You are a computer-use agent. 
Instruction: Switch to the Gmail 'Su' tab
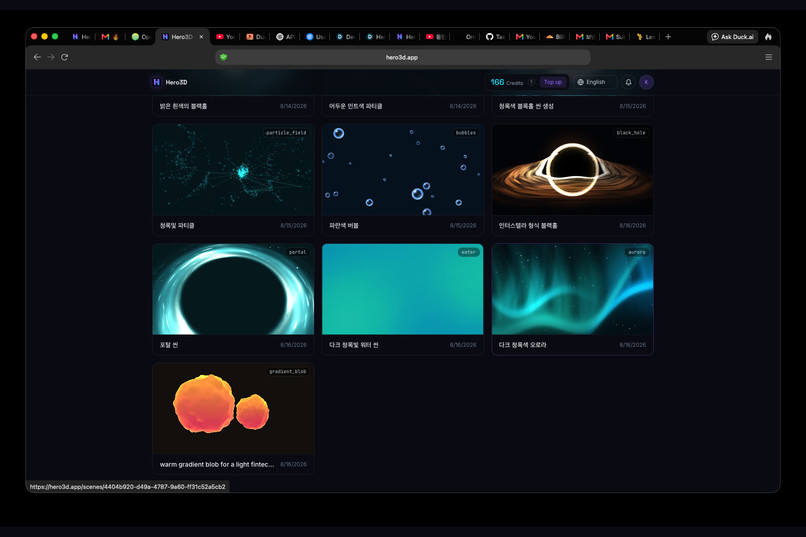click(x=615, y=36)
